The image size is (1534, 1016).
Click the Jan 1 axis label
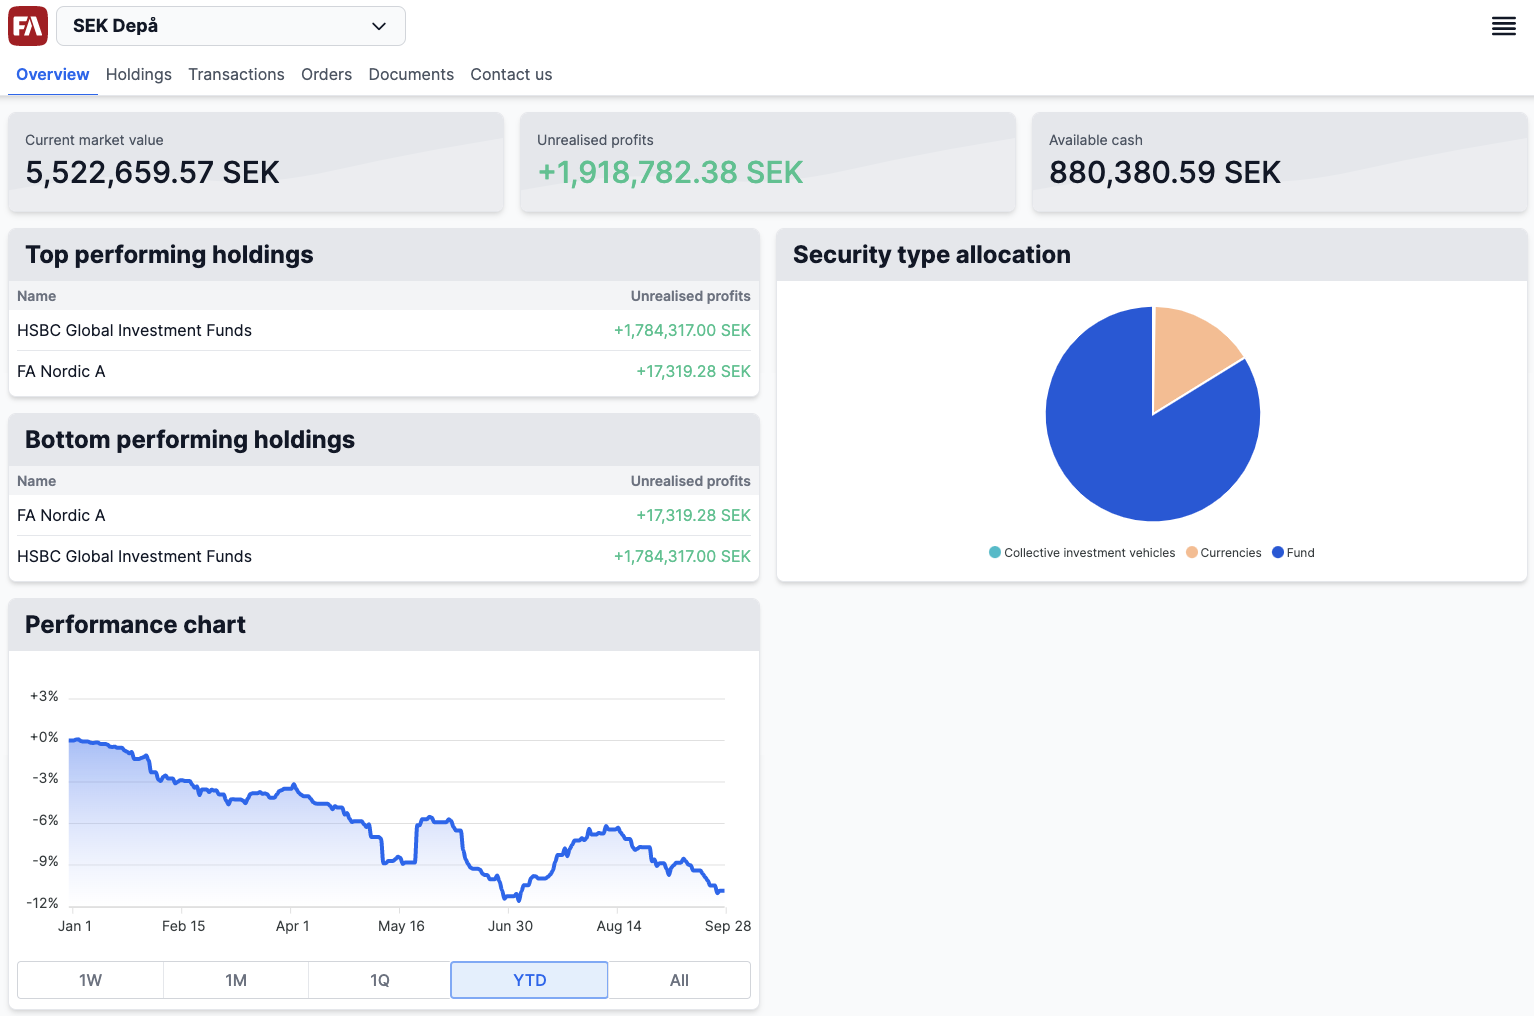[x=75, y=926]
